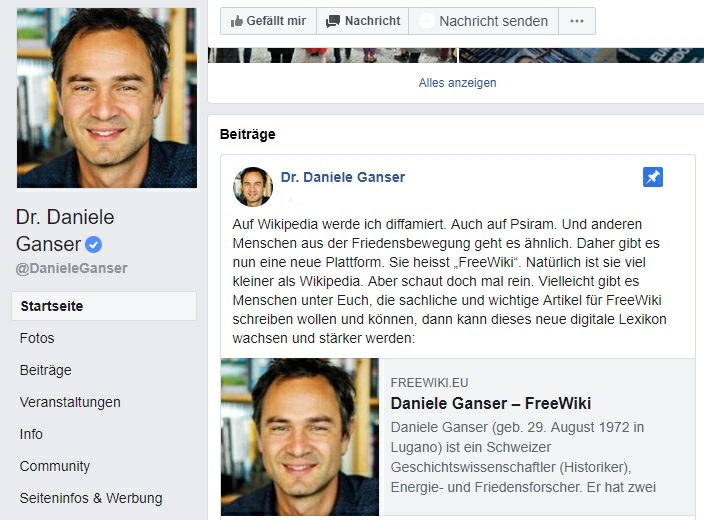Click the Dr. Daniele Ganser post author link
This screenshot has width=704, height=520.
343,177
